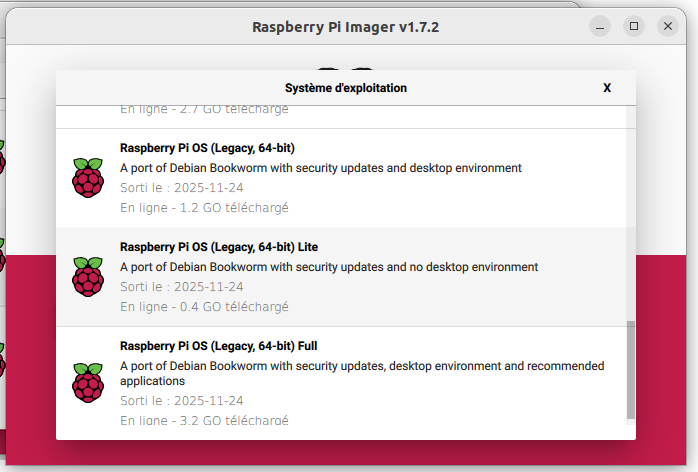698x472 pixels.
Task: Click "En ligne - 0.4 GO téléchargé" text
Action: 204,307
